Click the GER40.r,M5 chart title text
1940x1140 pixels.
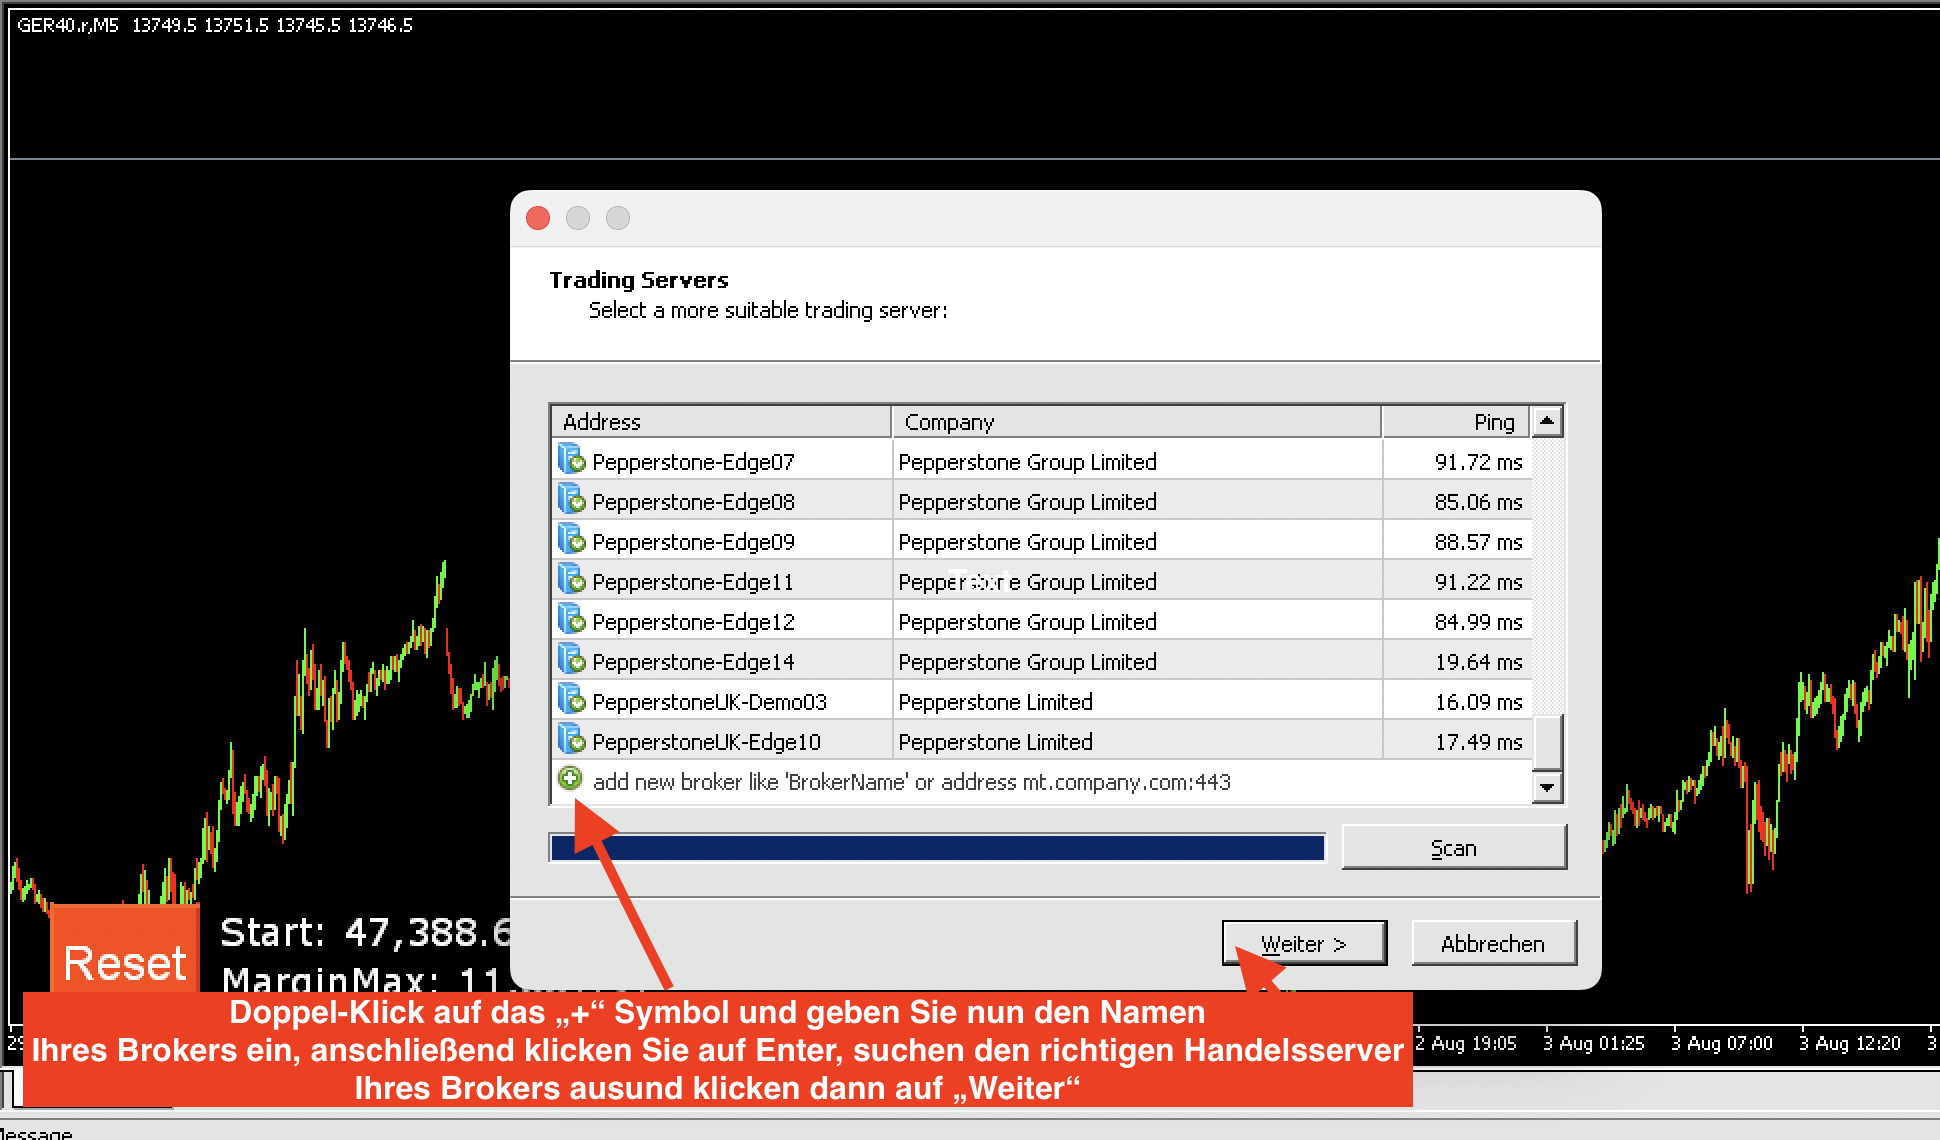(x=68, y=25)
